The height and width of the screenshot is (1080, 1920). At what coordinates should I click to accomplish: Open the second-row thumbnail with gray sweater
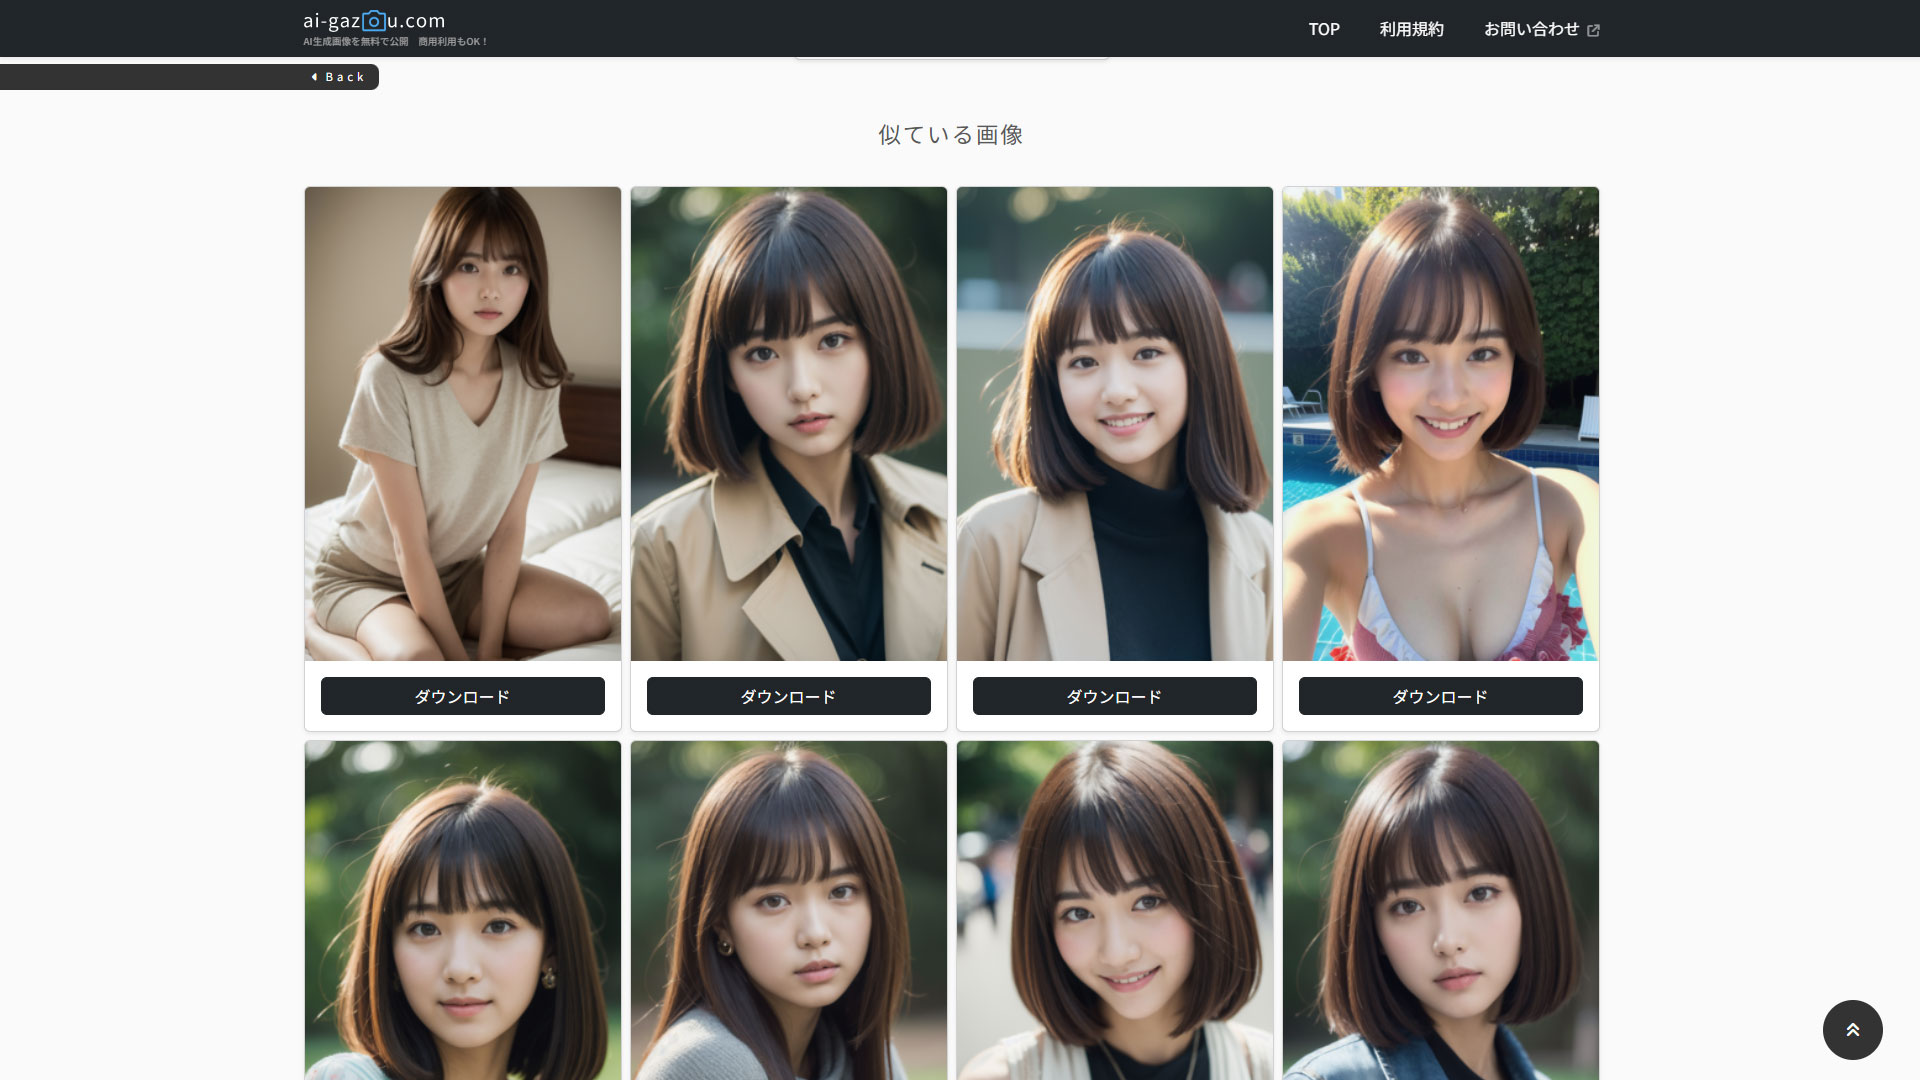[789, 910]
